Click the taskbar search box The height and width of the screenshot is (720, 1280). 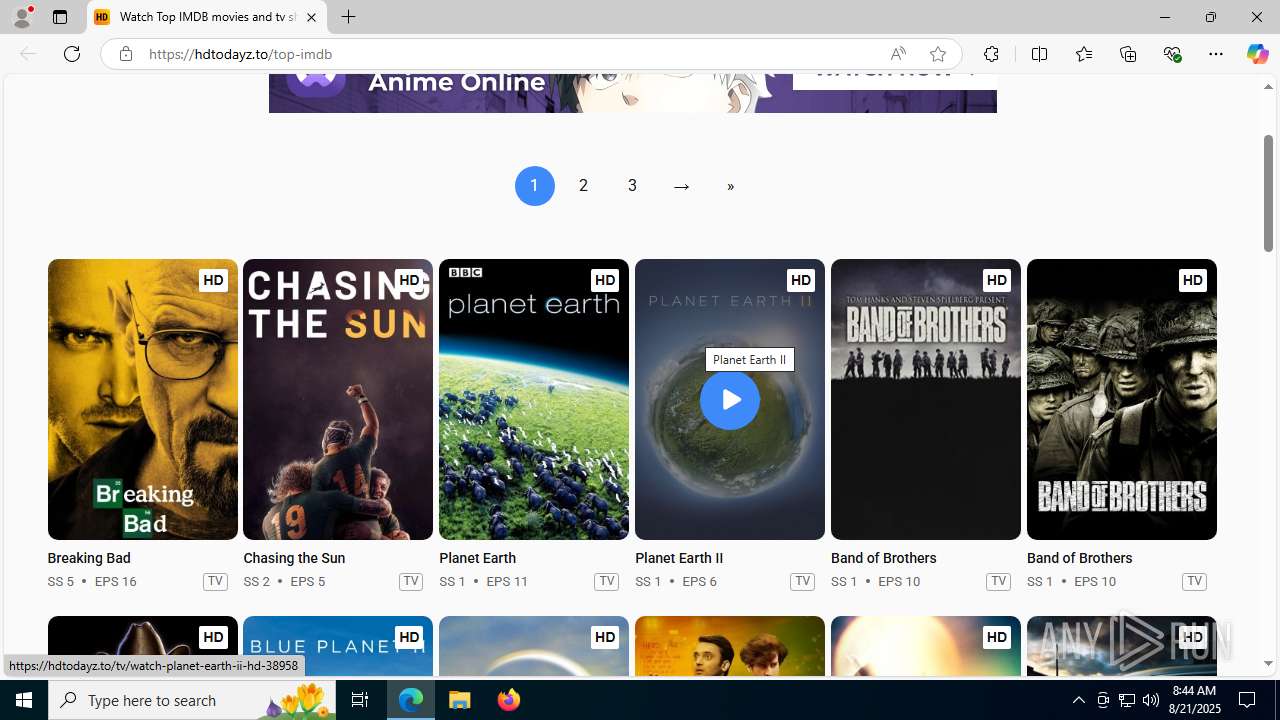[192, 700]
